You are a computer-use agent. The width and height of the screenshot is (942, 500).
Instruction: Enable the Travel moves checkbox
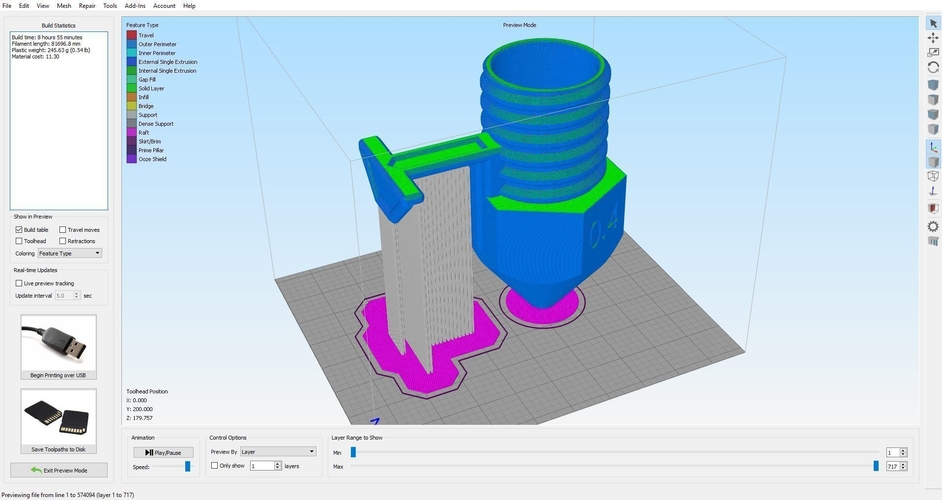tap(62, 230)
